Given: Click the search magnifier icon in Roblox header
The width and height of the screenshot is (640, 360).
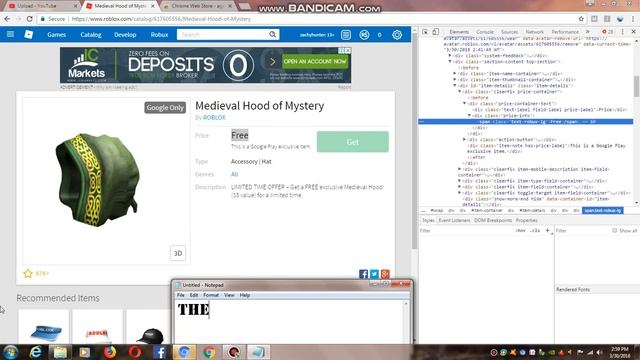Looking at the screenshot, I should point(272,35).
